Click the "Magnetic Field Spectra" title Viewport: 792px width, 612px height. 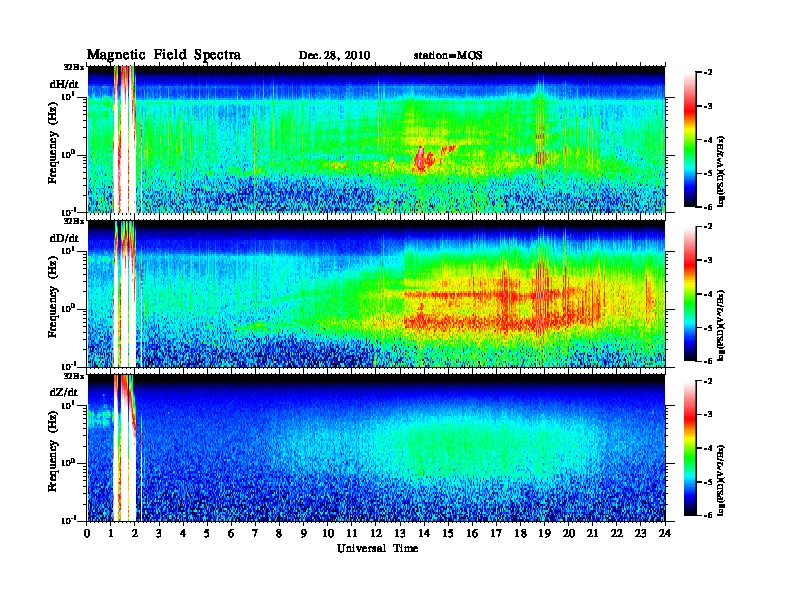(164, 55)
